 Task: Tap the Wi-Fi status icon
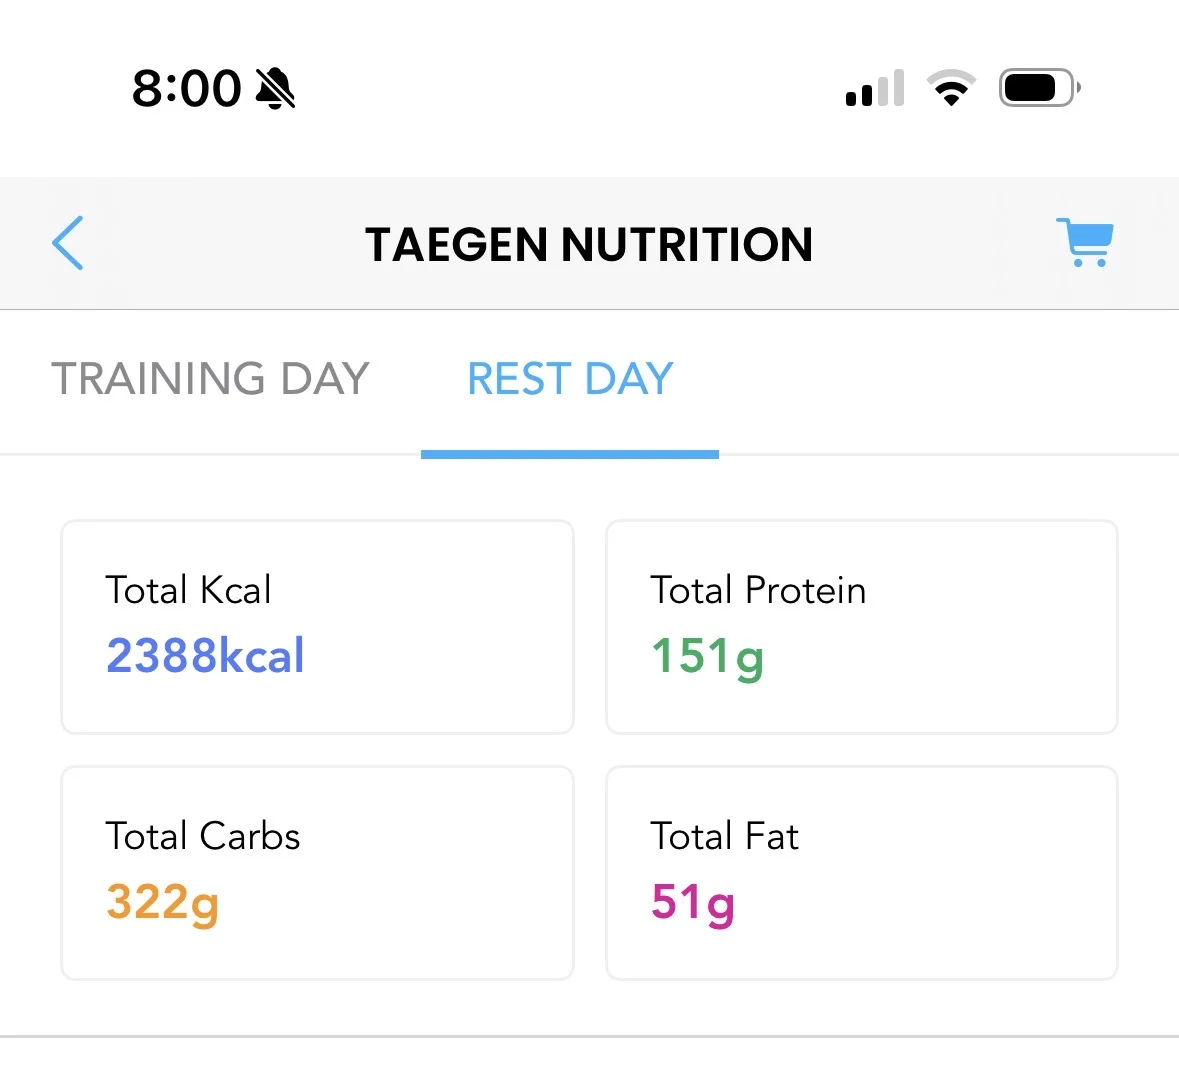(x=951, y=88)
